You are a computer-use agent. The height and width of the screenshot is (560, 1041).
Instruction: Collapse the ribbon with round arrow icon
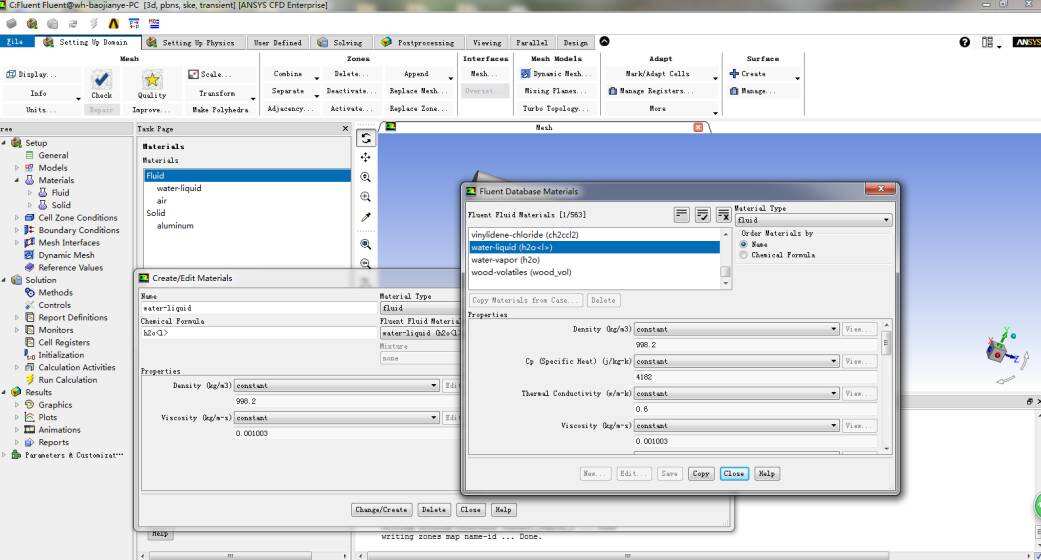click(604, 41)
